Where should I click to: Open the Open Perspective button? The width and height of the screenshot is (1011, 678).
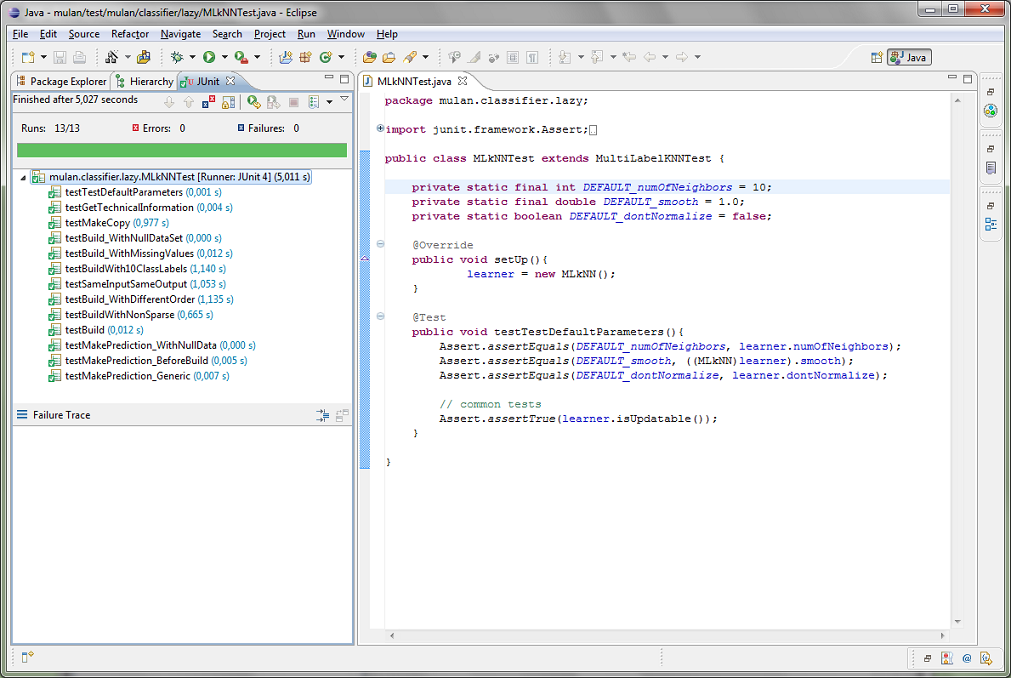point(876,58)
